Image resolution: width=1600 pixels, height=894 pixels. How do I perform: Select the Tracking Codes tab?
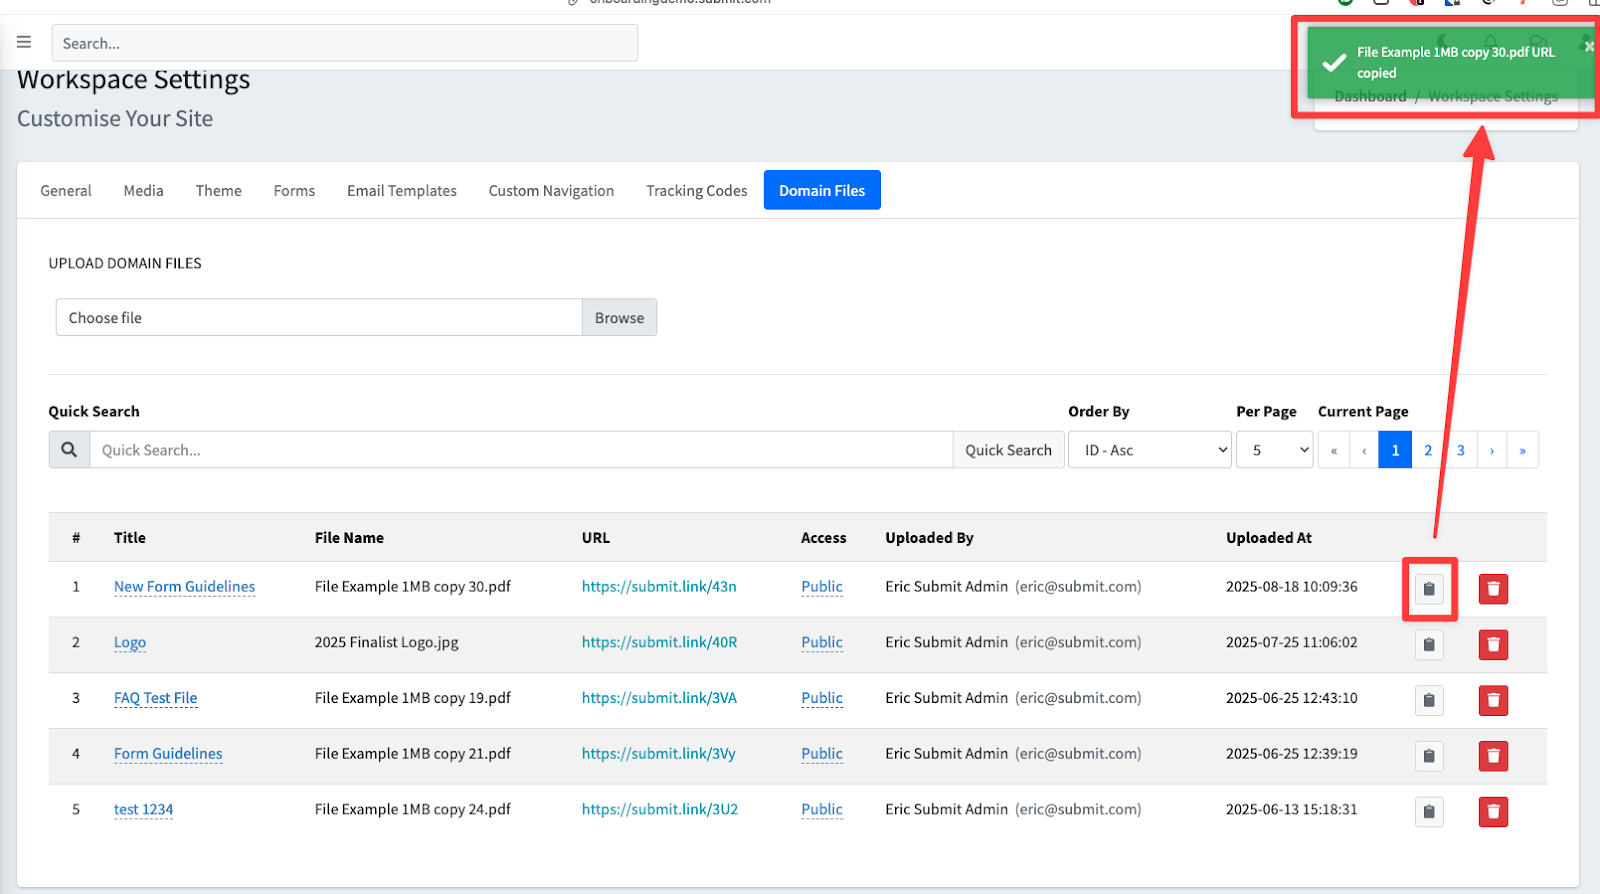[697, 190]
